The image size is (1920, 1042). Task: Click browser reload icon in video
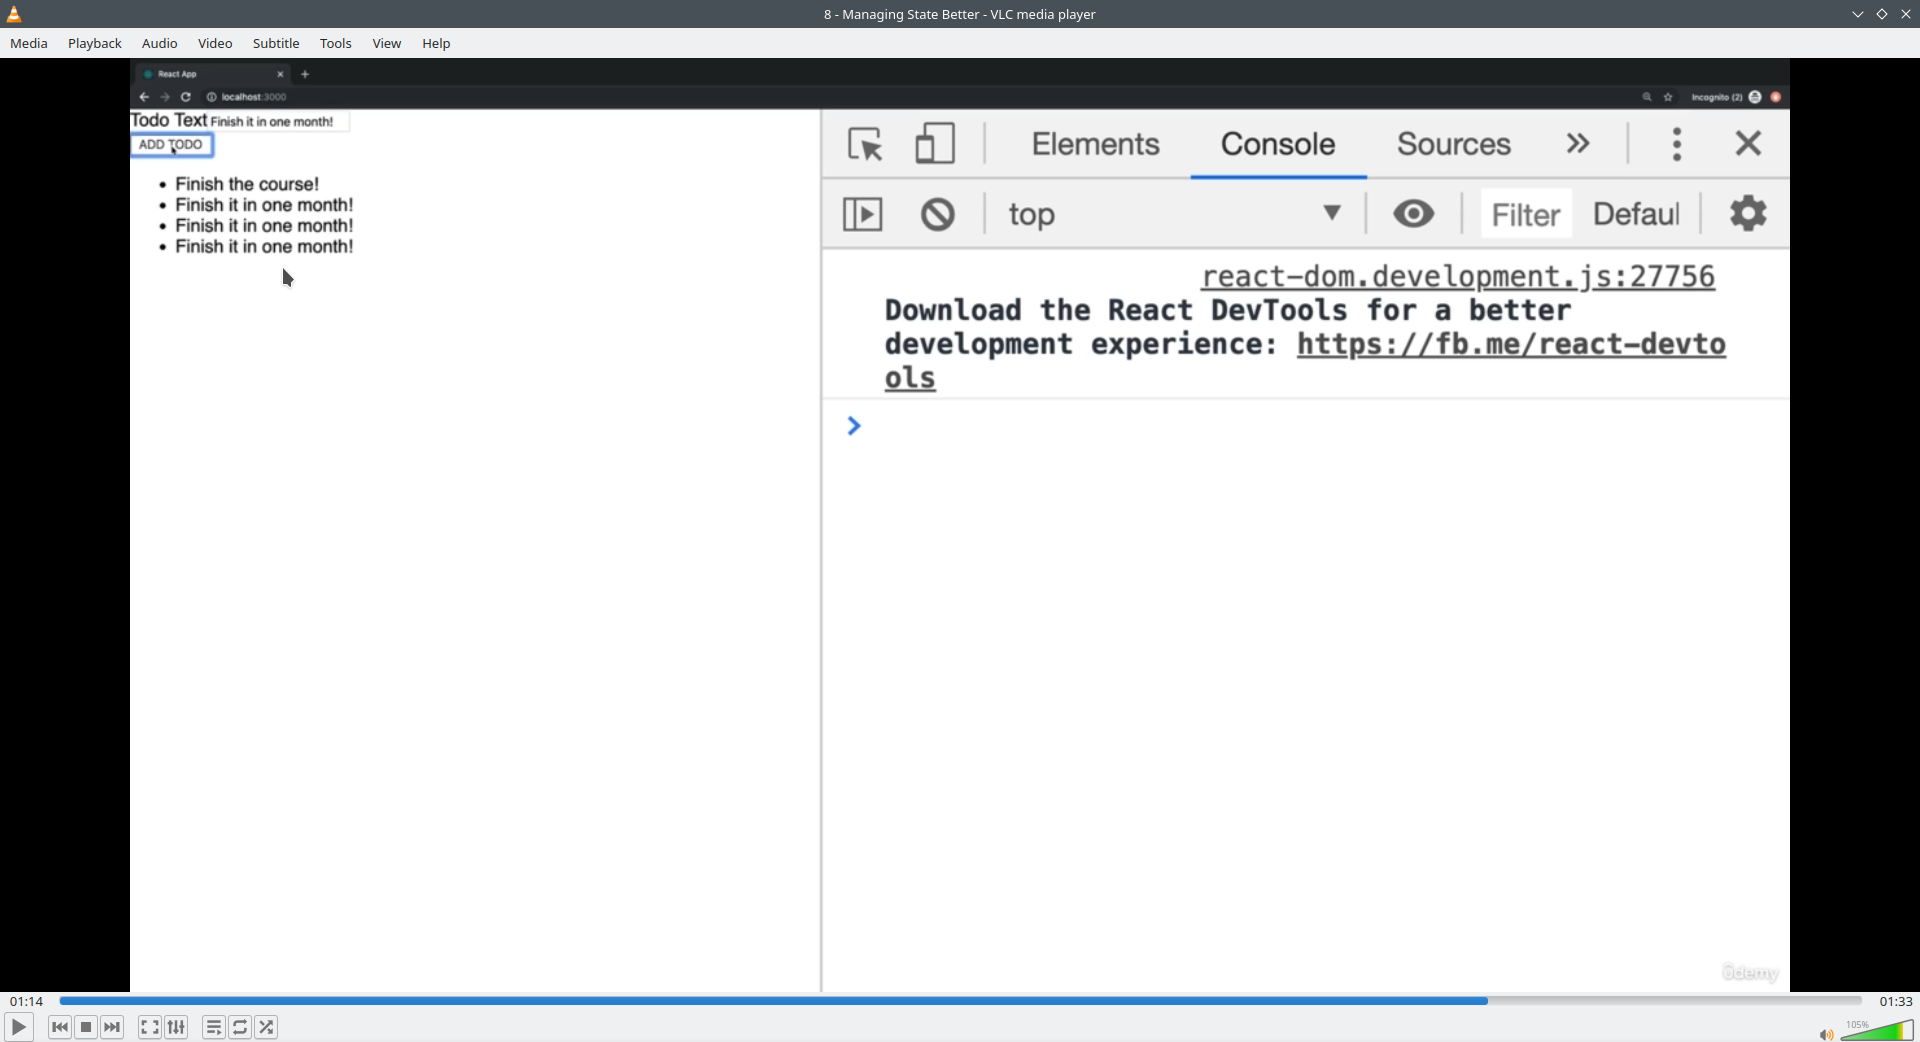point(186,97)
